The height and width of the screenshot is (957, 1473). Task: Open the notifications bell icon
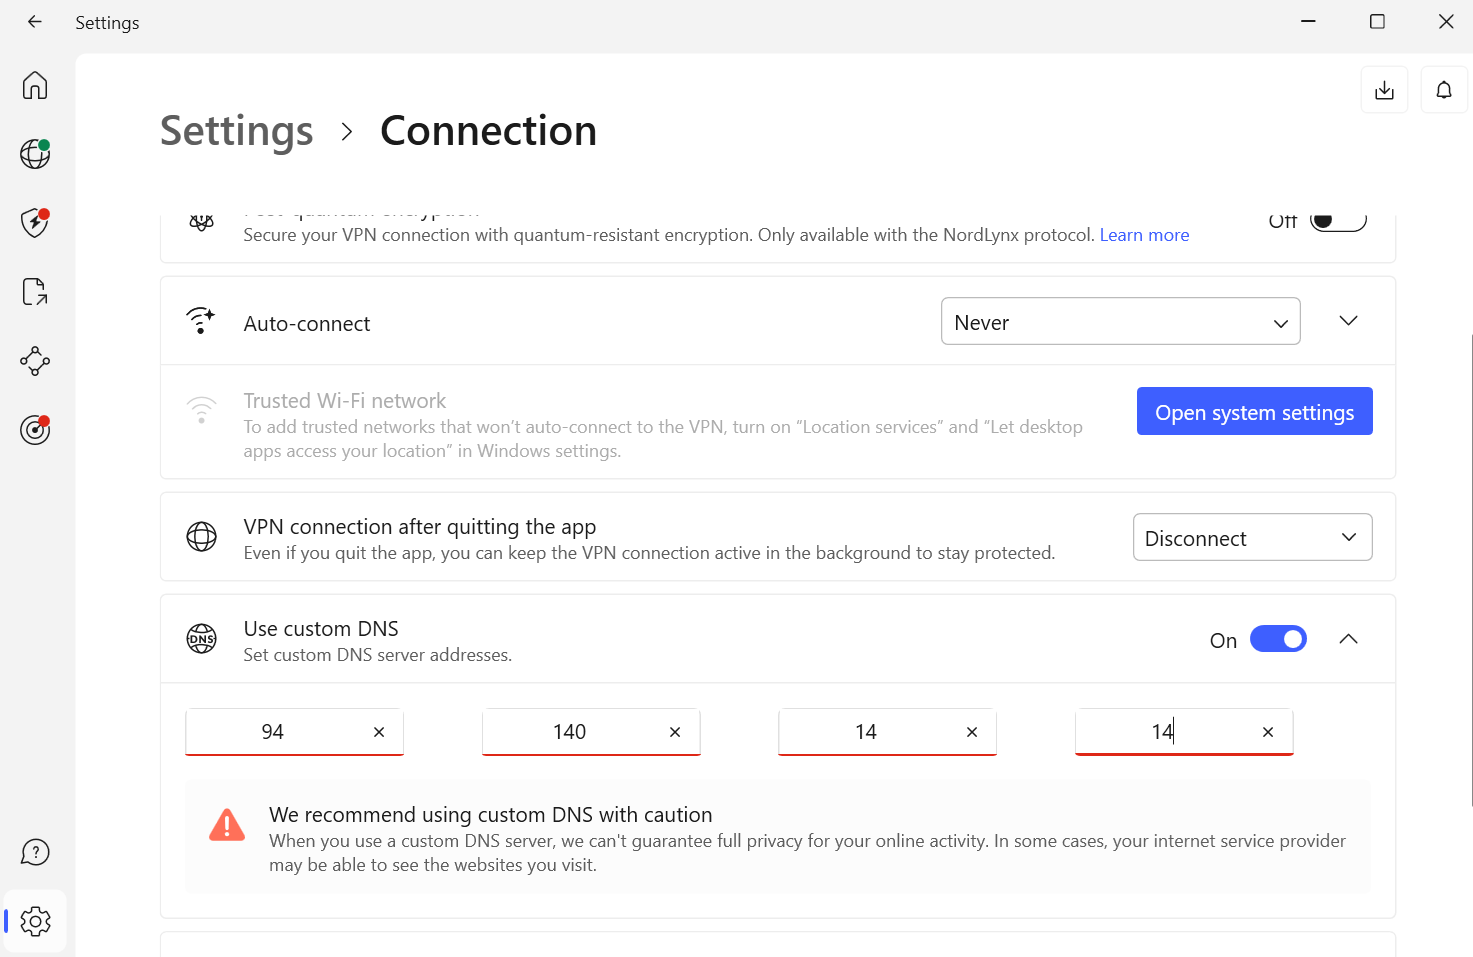click(x=1444, y=90)
